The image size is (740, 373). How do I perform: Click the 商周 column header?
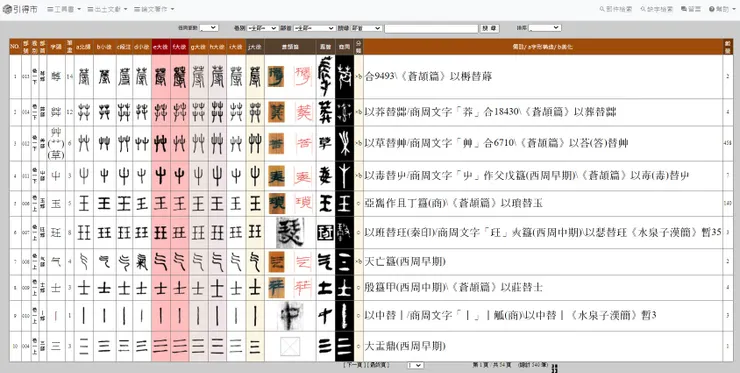[x=344, y=47]
